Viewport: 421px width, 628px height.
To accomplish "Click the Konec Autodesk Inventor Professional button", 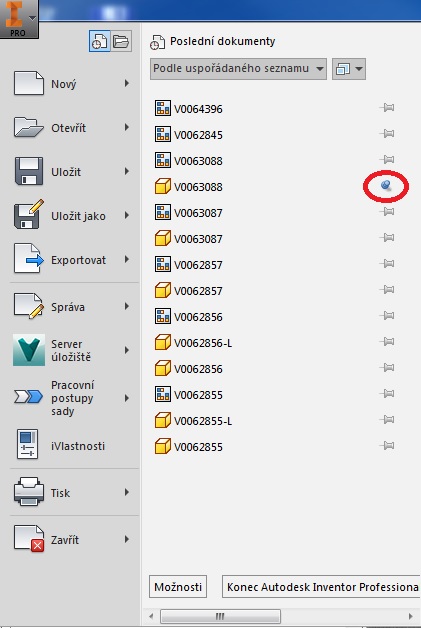I will tap(321, 587).
